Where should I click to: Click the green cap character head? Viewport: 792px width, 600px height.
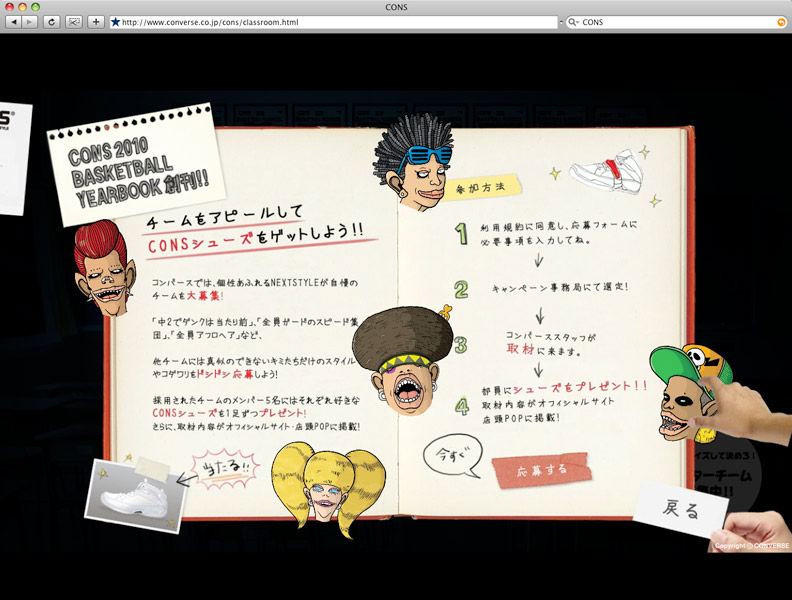pyautogui.click(x=684, y=391)
